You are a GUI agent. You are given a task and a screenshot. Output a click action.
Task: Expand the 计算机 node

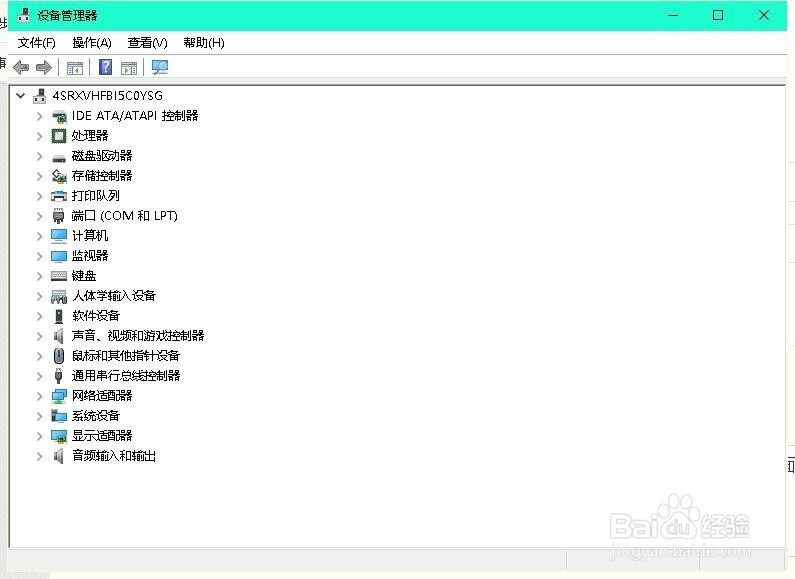point(40,236)
